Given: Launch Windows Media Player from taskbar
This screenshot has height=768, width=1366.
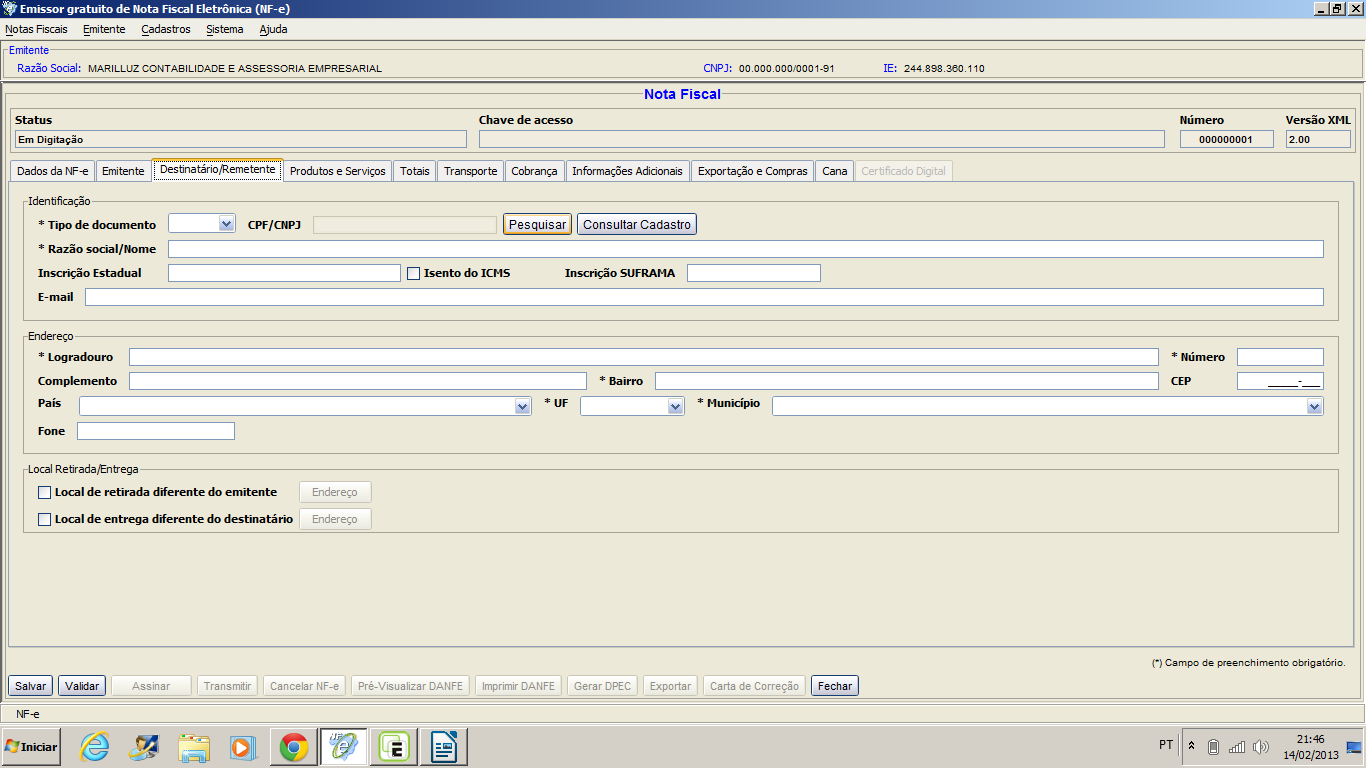Looking at the screenshot, I should point(242,747).
